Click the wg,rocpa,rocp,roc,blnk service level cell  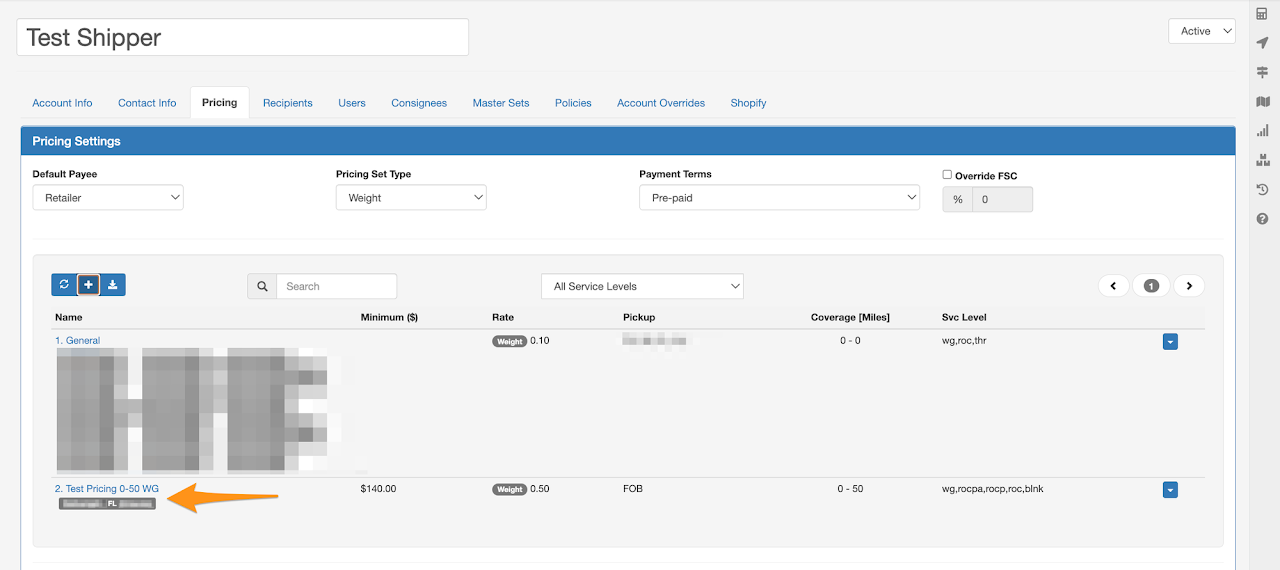(992, 489)
